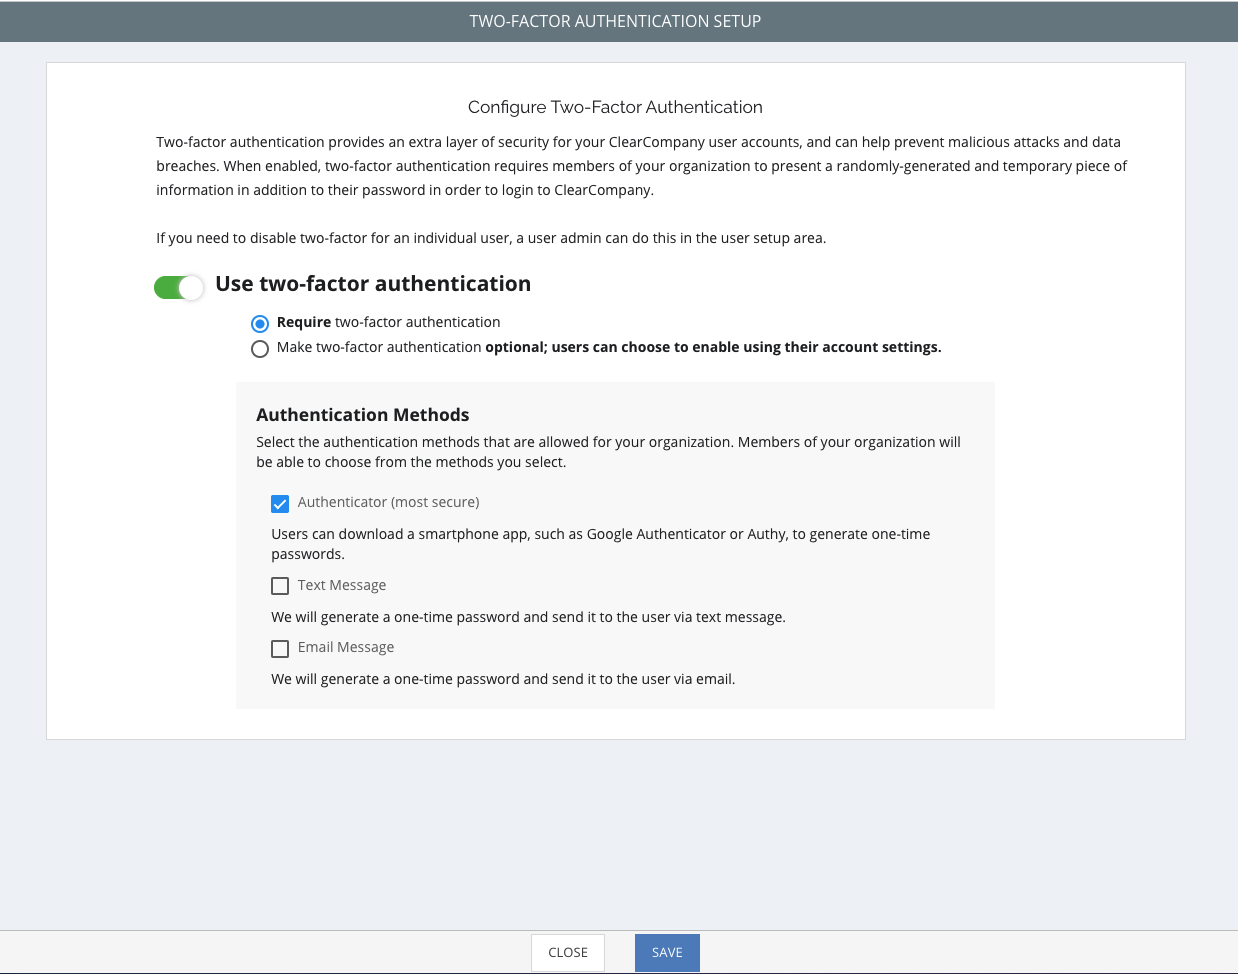Enable the Email Message checkbox
Image resolution: width=1238 pixels, height=974 pixels.
(x=280, y=649)
